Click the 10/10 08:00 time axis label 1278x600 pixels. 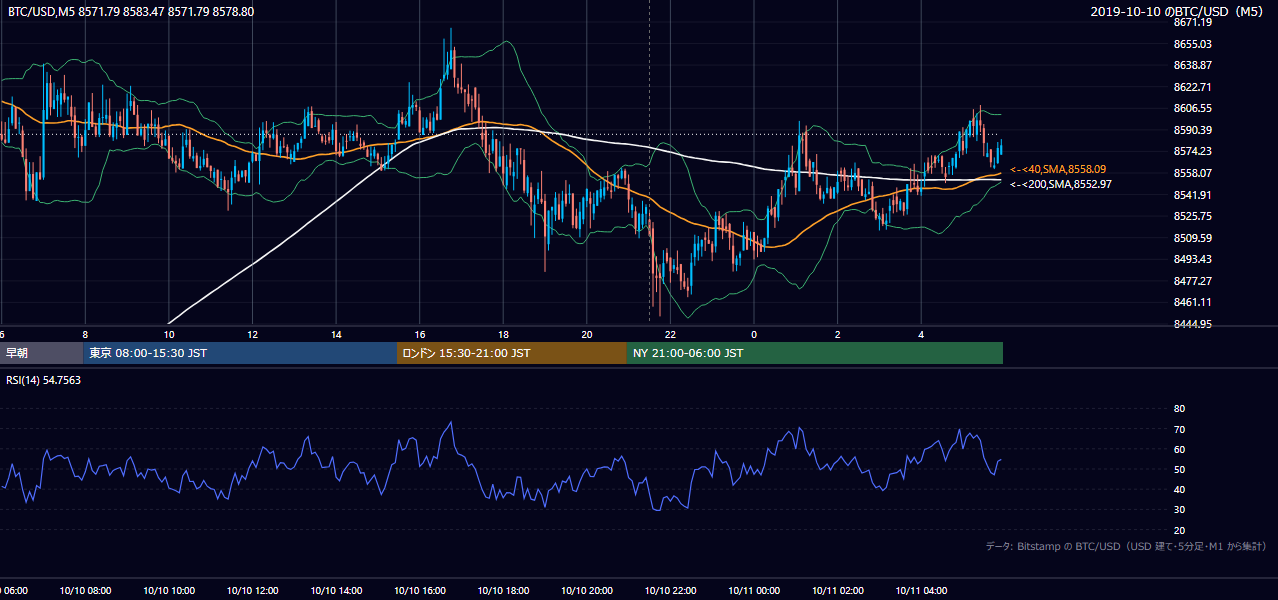(84, 591)
